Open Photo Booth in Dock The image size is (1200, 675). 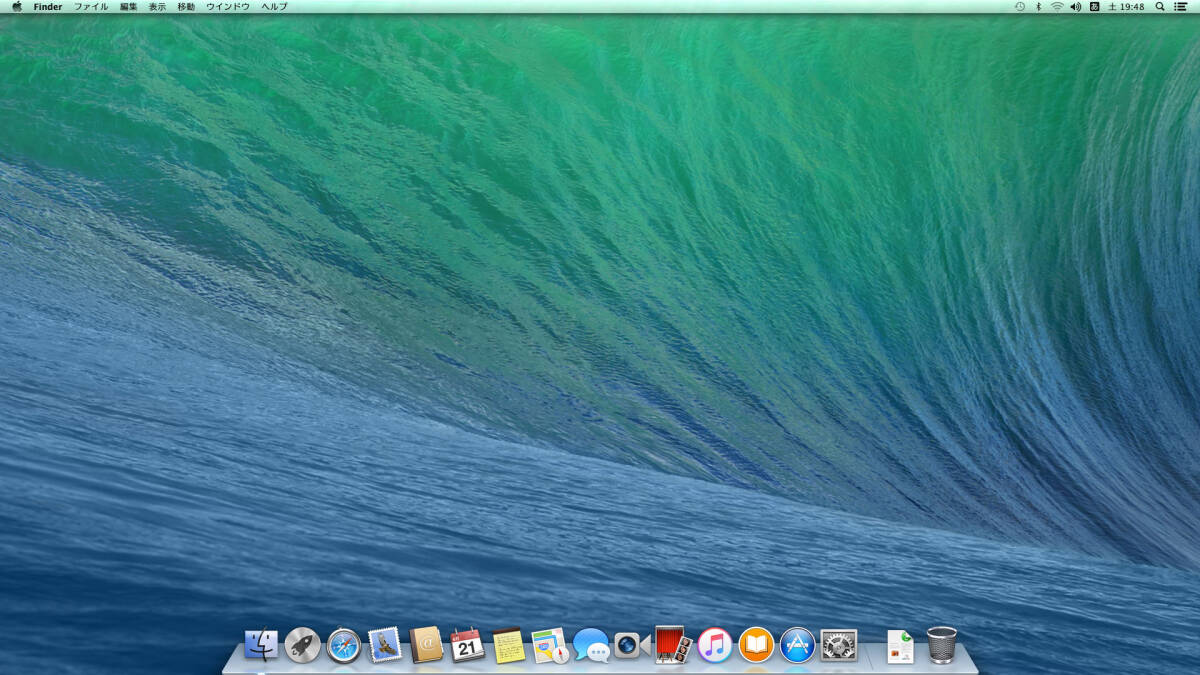click(673, 645)
